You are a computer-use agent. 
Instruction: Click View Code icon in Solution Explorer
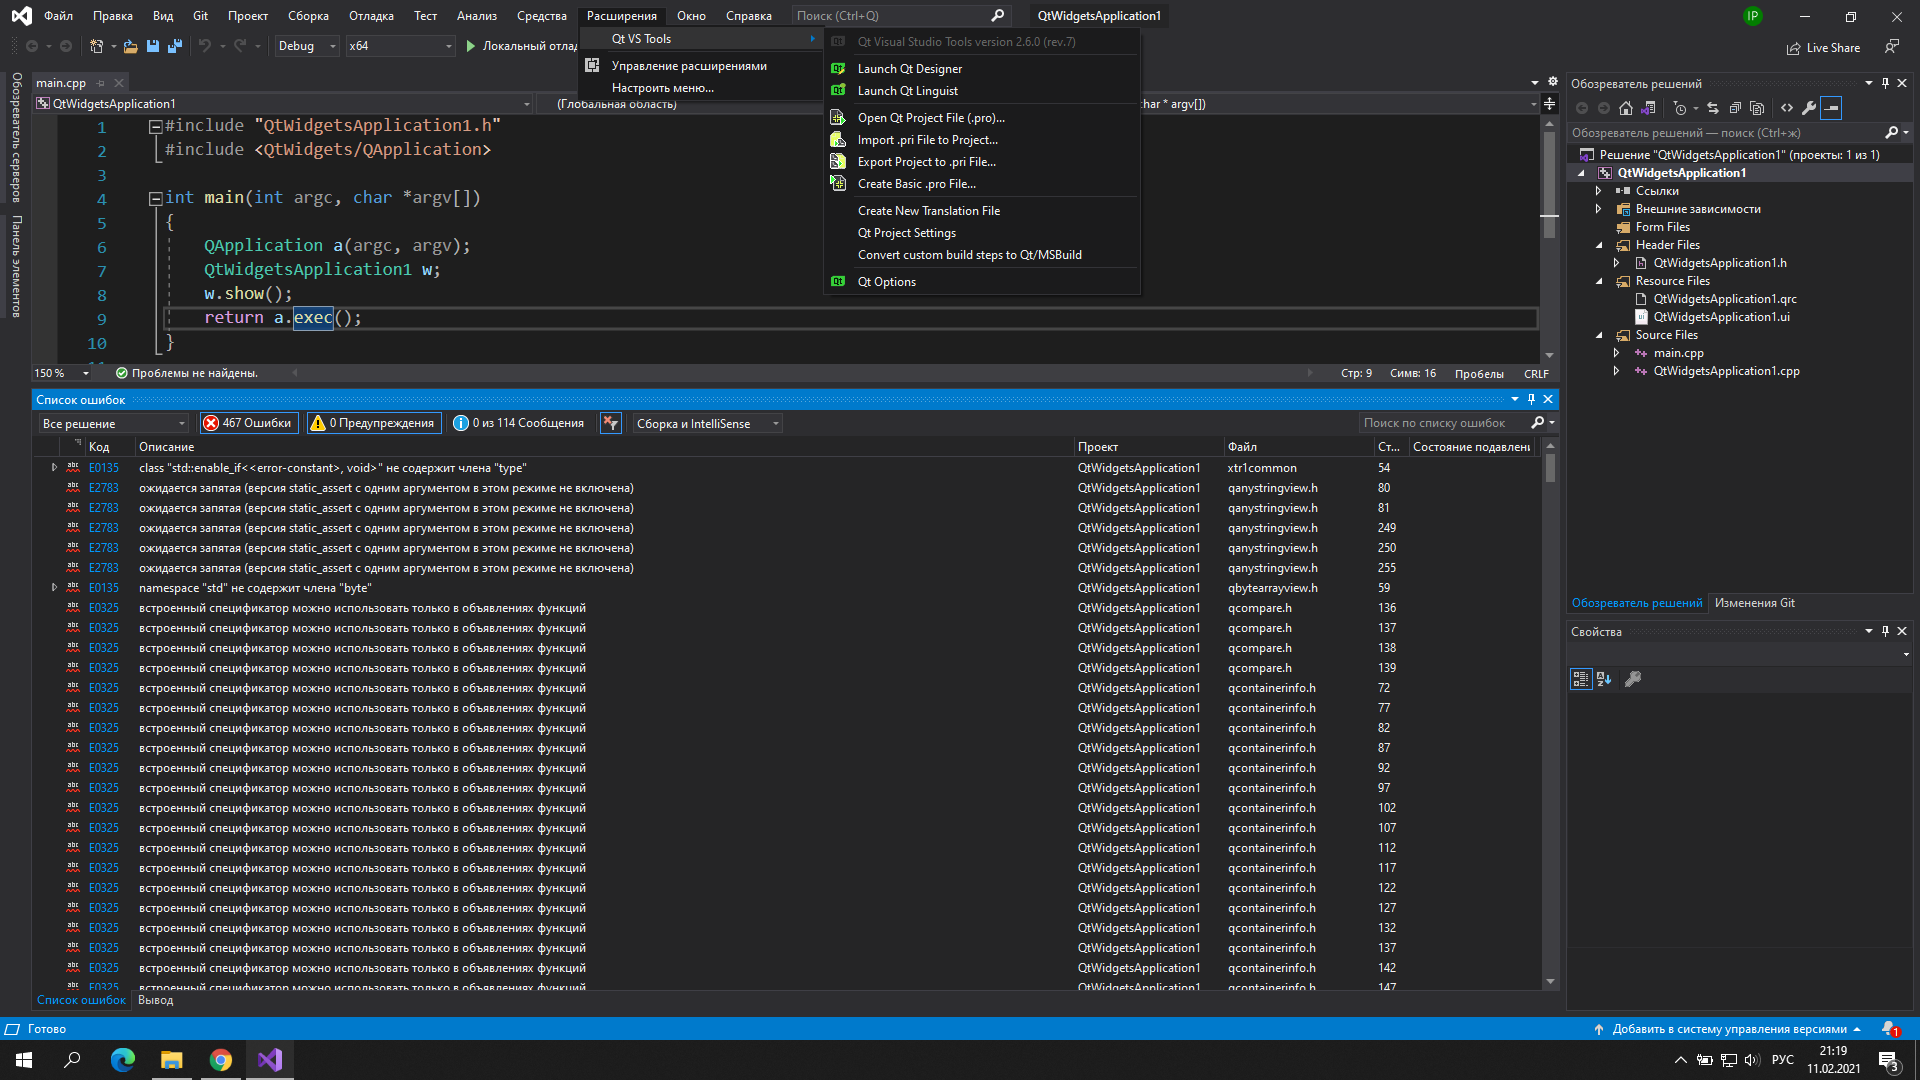[x=1787, y=108]
